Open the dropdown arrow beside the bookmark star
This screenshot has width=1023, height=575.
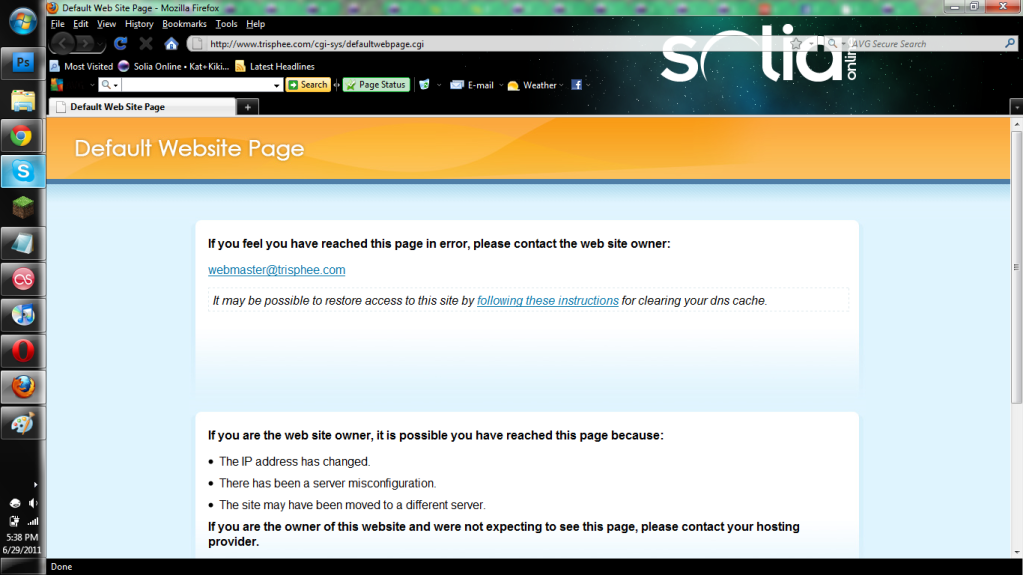pyautogui.click(x=811, y=44)
